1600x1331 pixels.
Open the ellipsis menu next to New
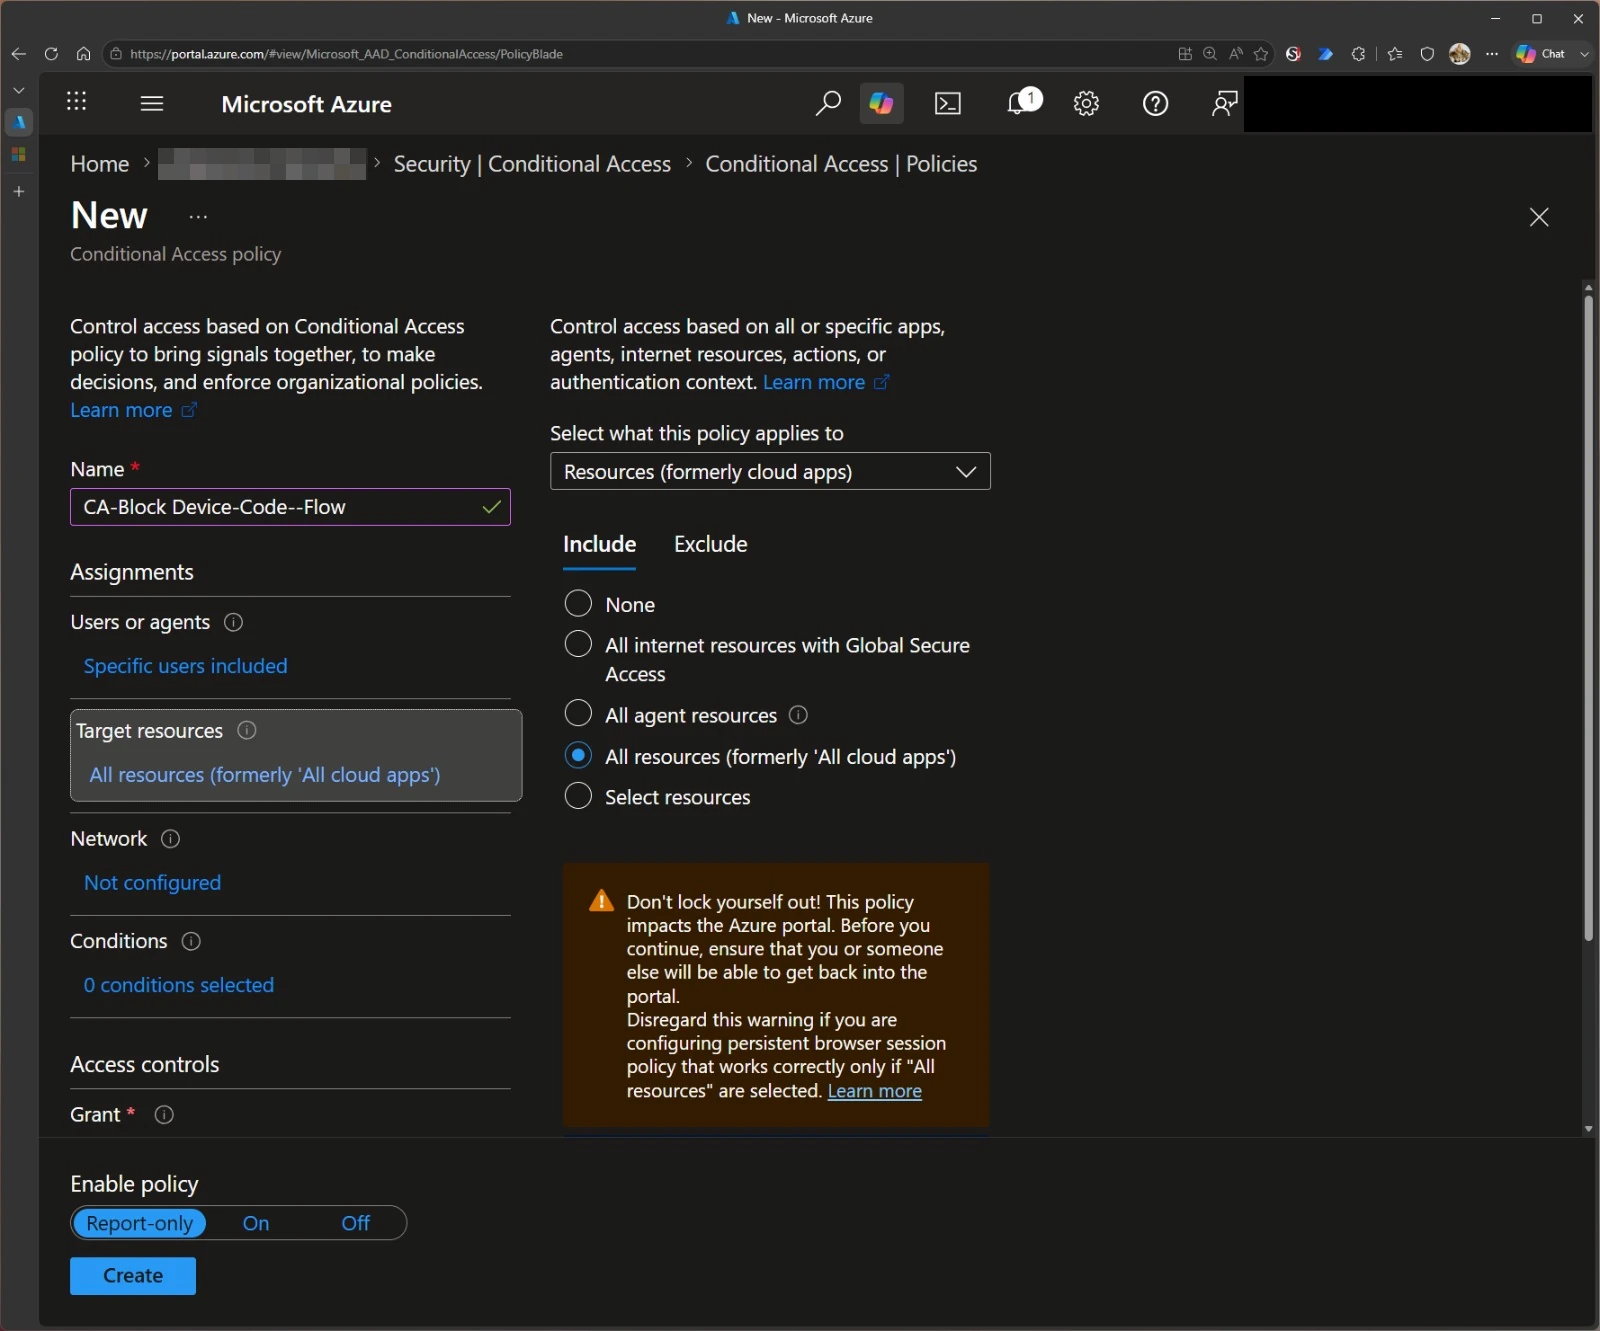(x=198, y=217)
